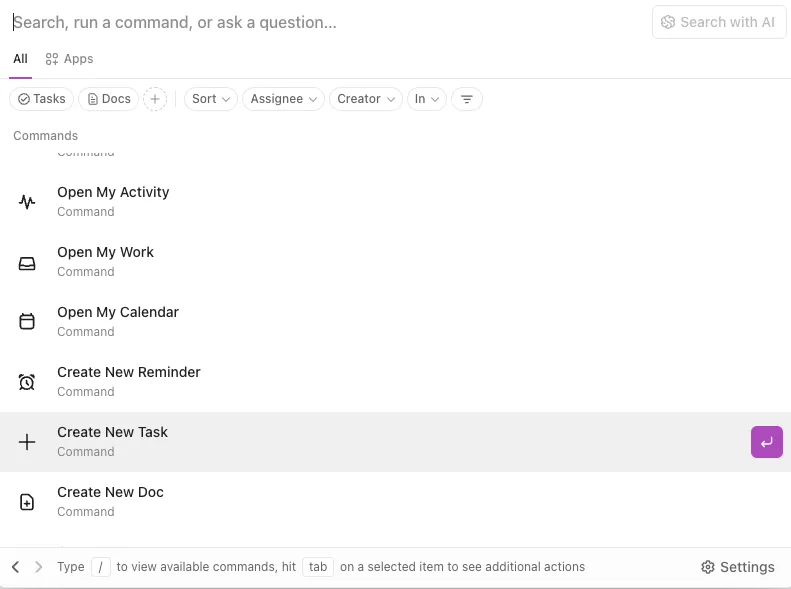Expand the In location dropdown
Viewport: 791px width, 589px height.
[427, 99]
